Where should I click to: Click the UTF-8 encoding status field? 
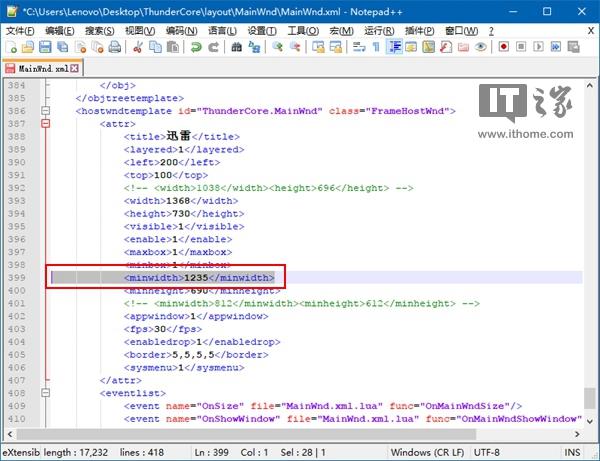(x=486, y=452)
